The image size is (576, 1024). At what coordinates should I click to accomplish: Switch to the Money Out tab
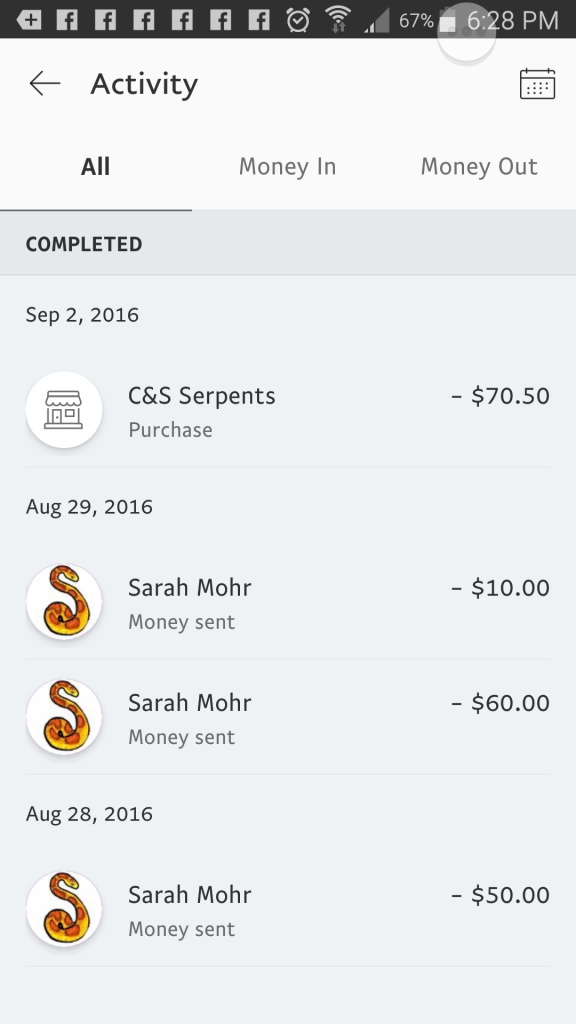click(x=479, y=167)
